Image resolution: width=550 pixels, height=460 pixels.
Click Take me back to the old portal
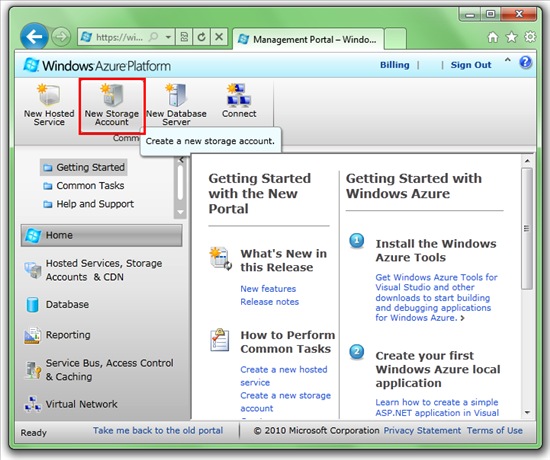pyautogui.click(x=158, y=431)
